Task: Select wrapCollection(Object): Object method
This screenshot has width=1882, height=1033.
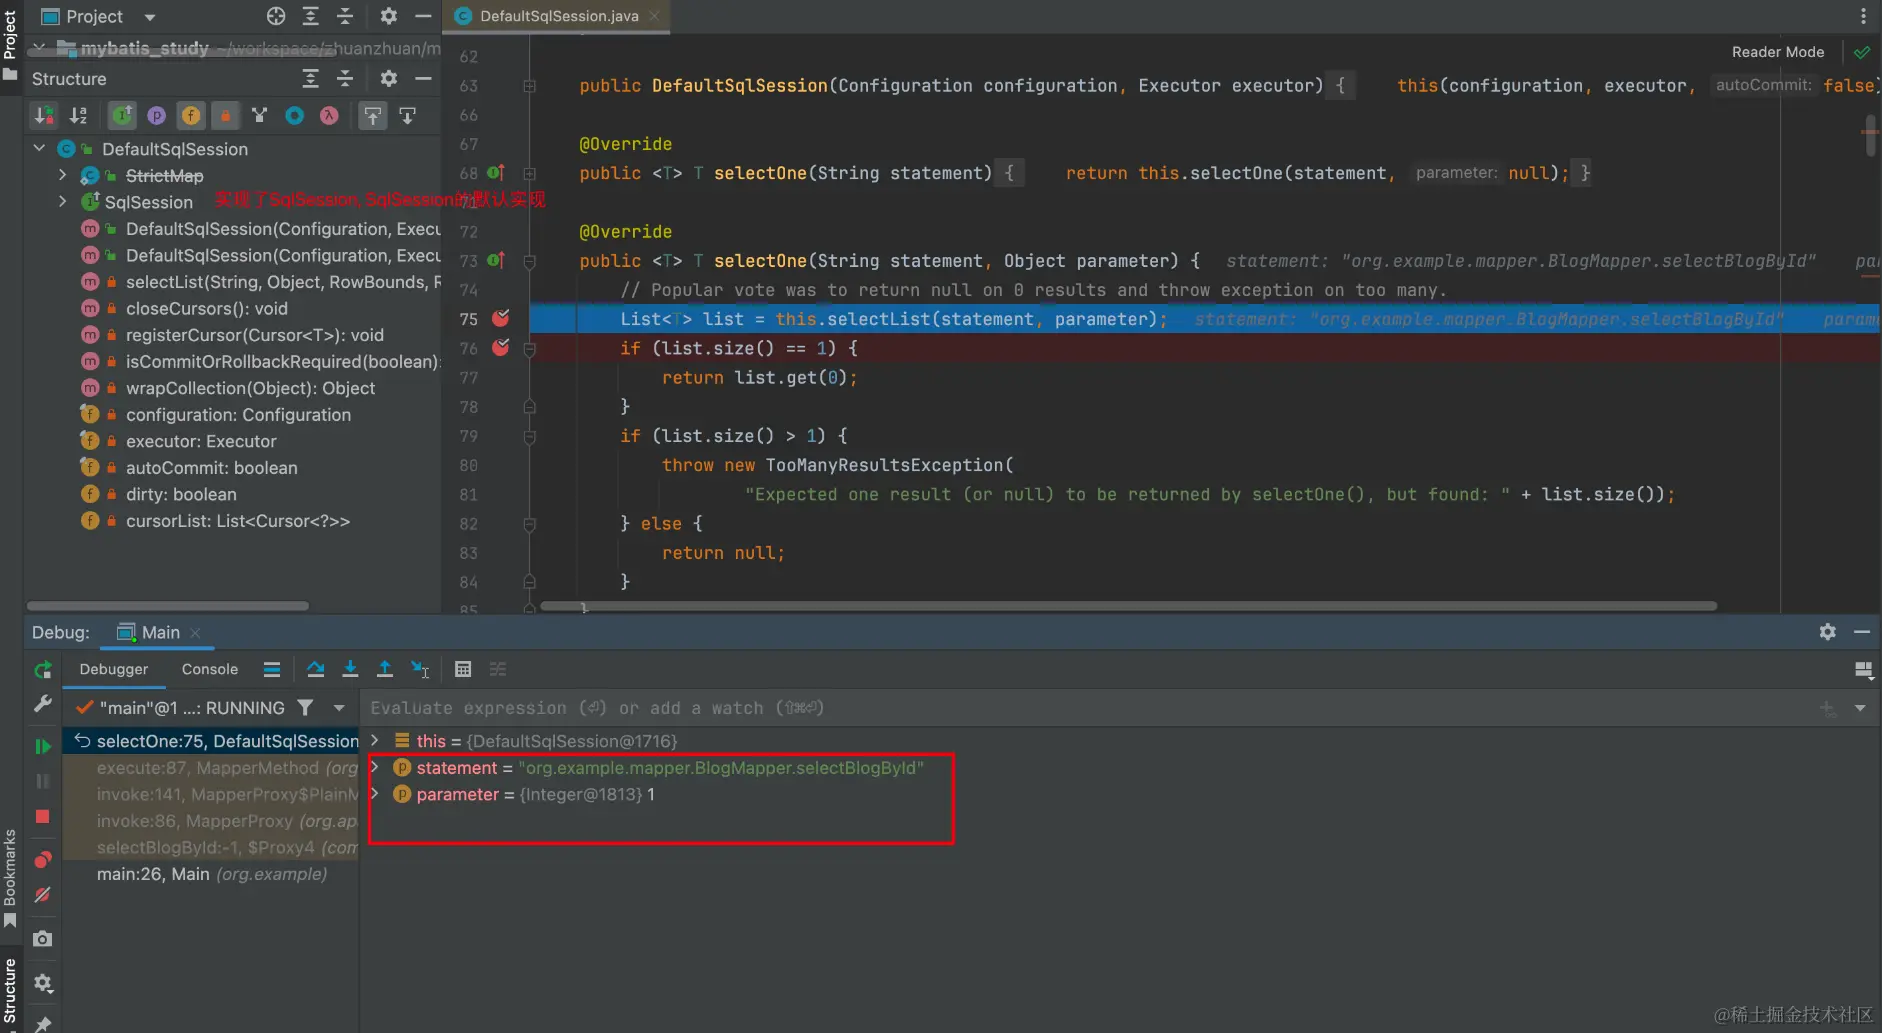Action: (x=250, y=388)
